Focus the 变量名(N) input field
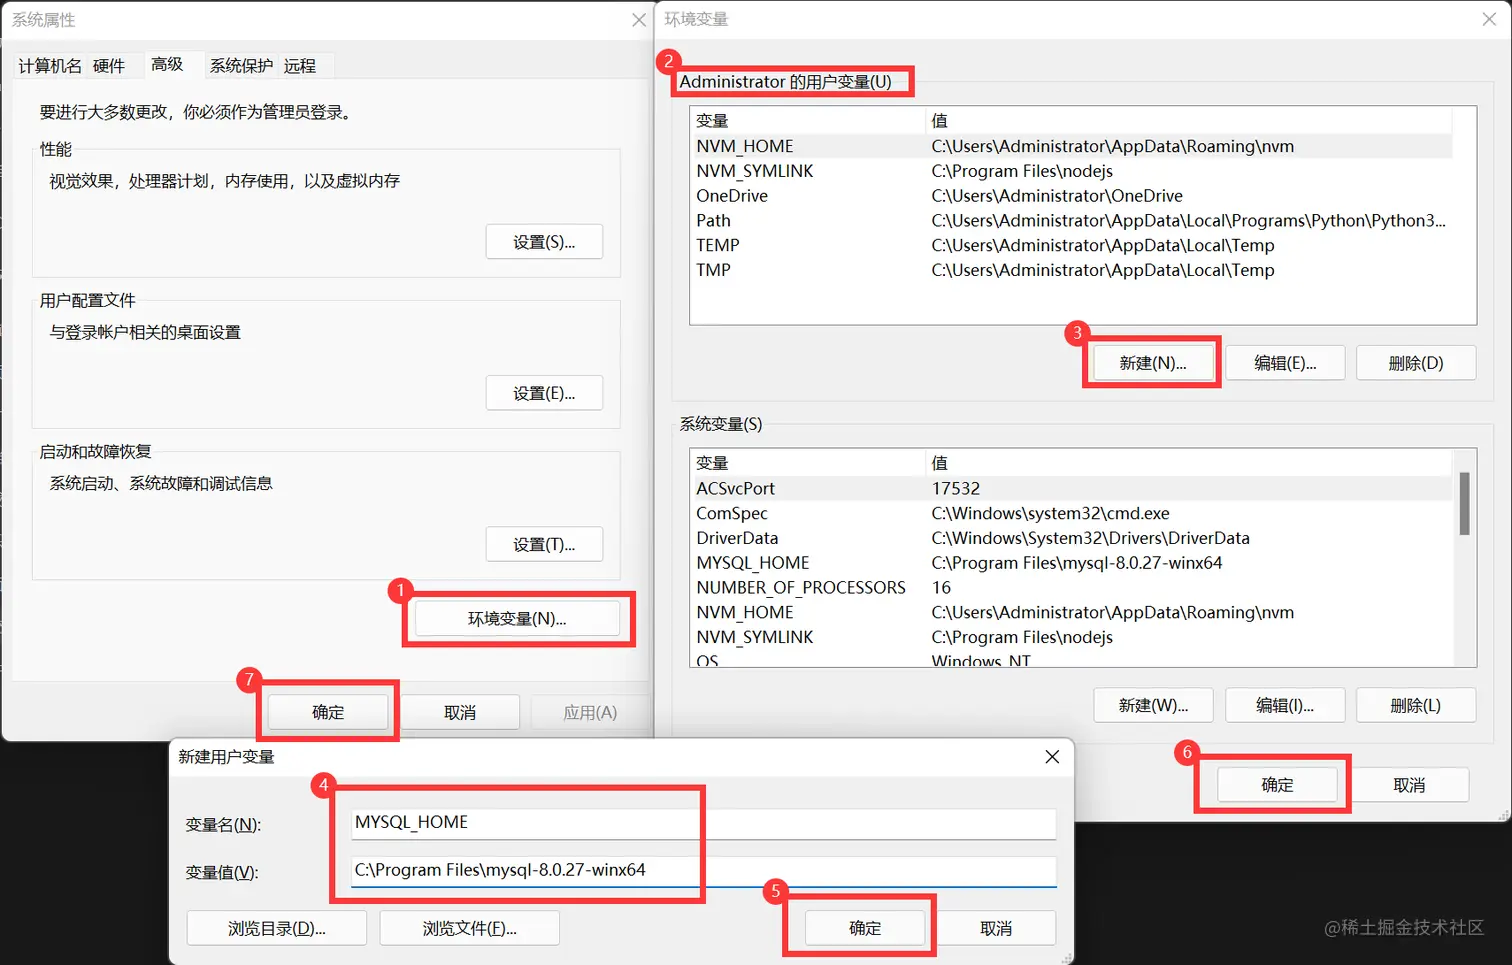 [x=704, y=823]
